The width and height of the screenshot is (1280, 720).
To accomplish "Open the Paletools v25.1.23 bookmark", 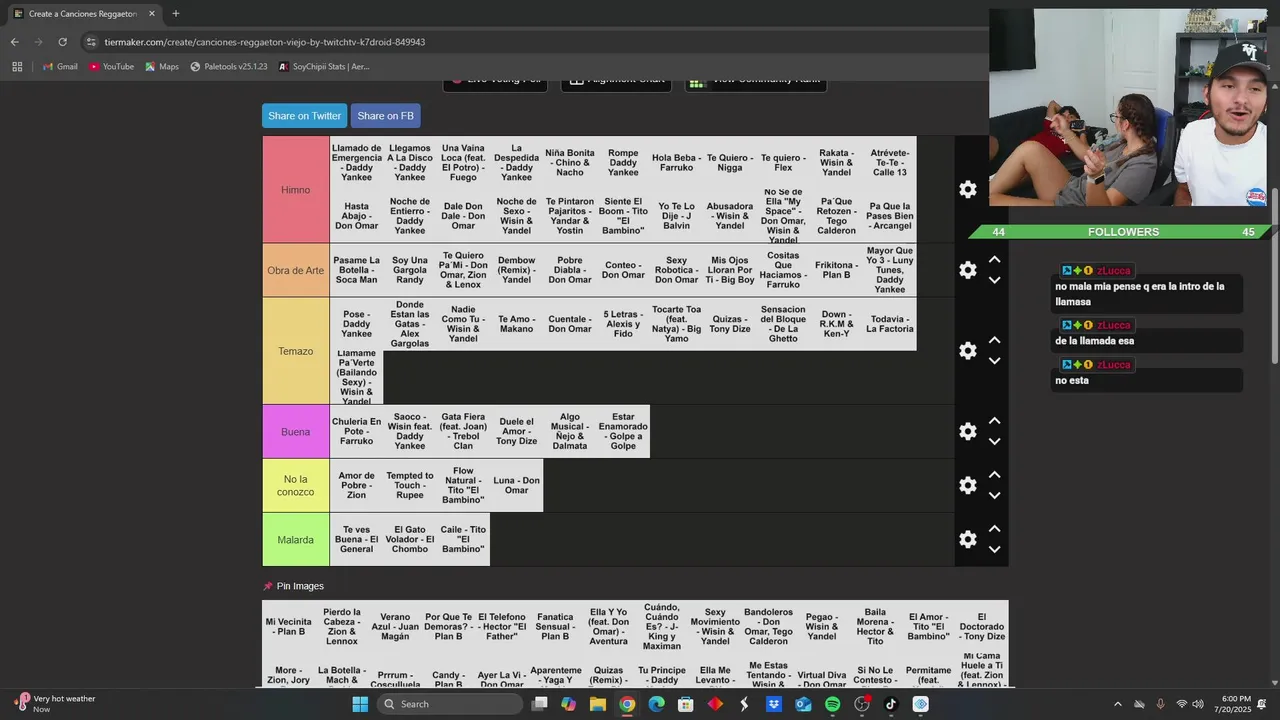I will pyautogui.click(x=229, y=67).
